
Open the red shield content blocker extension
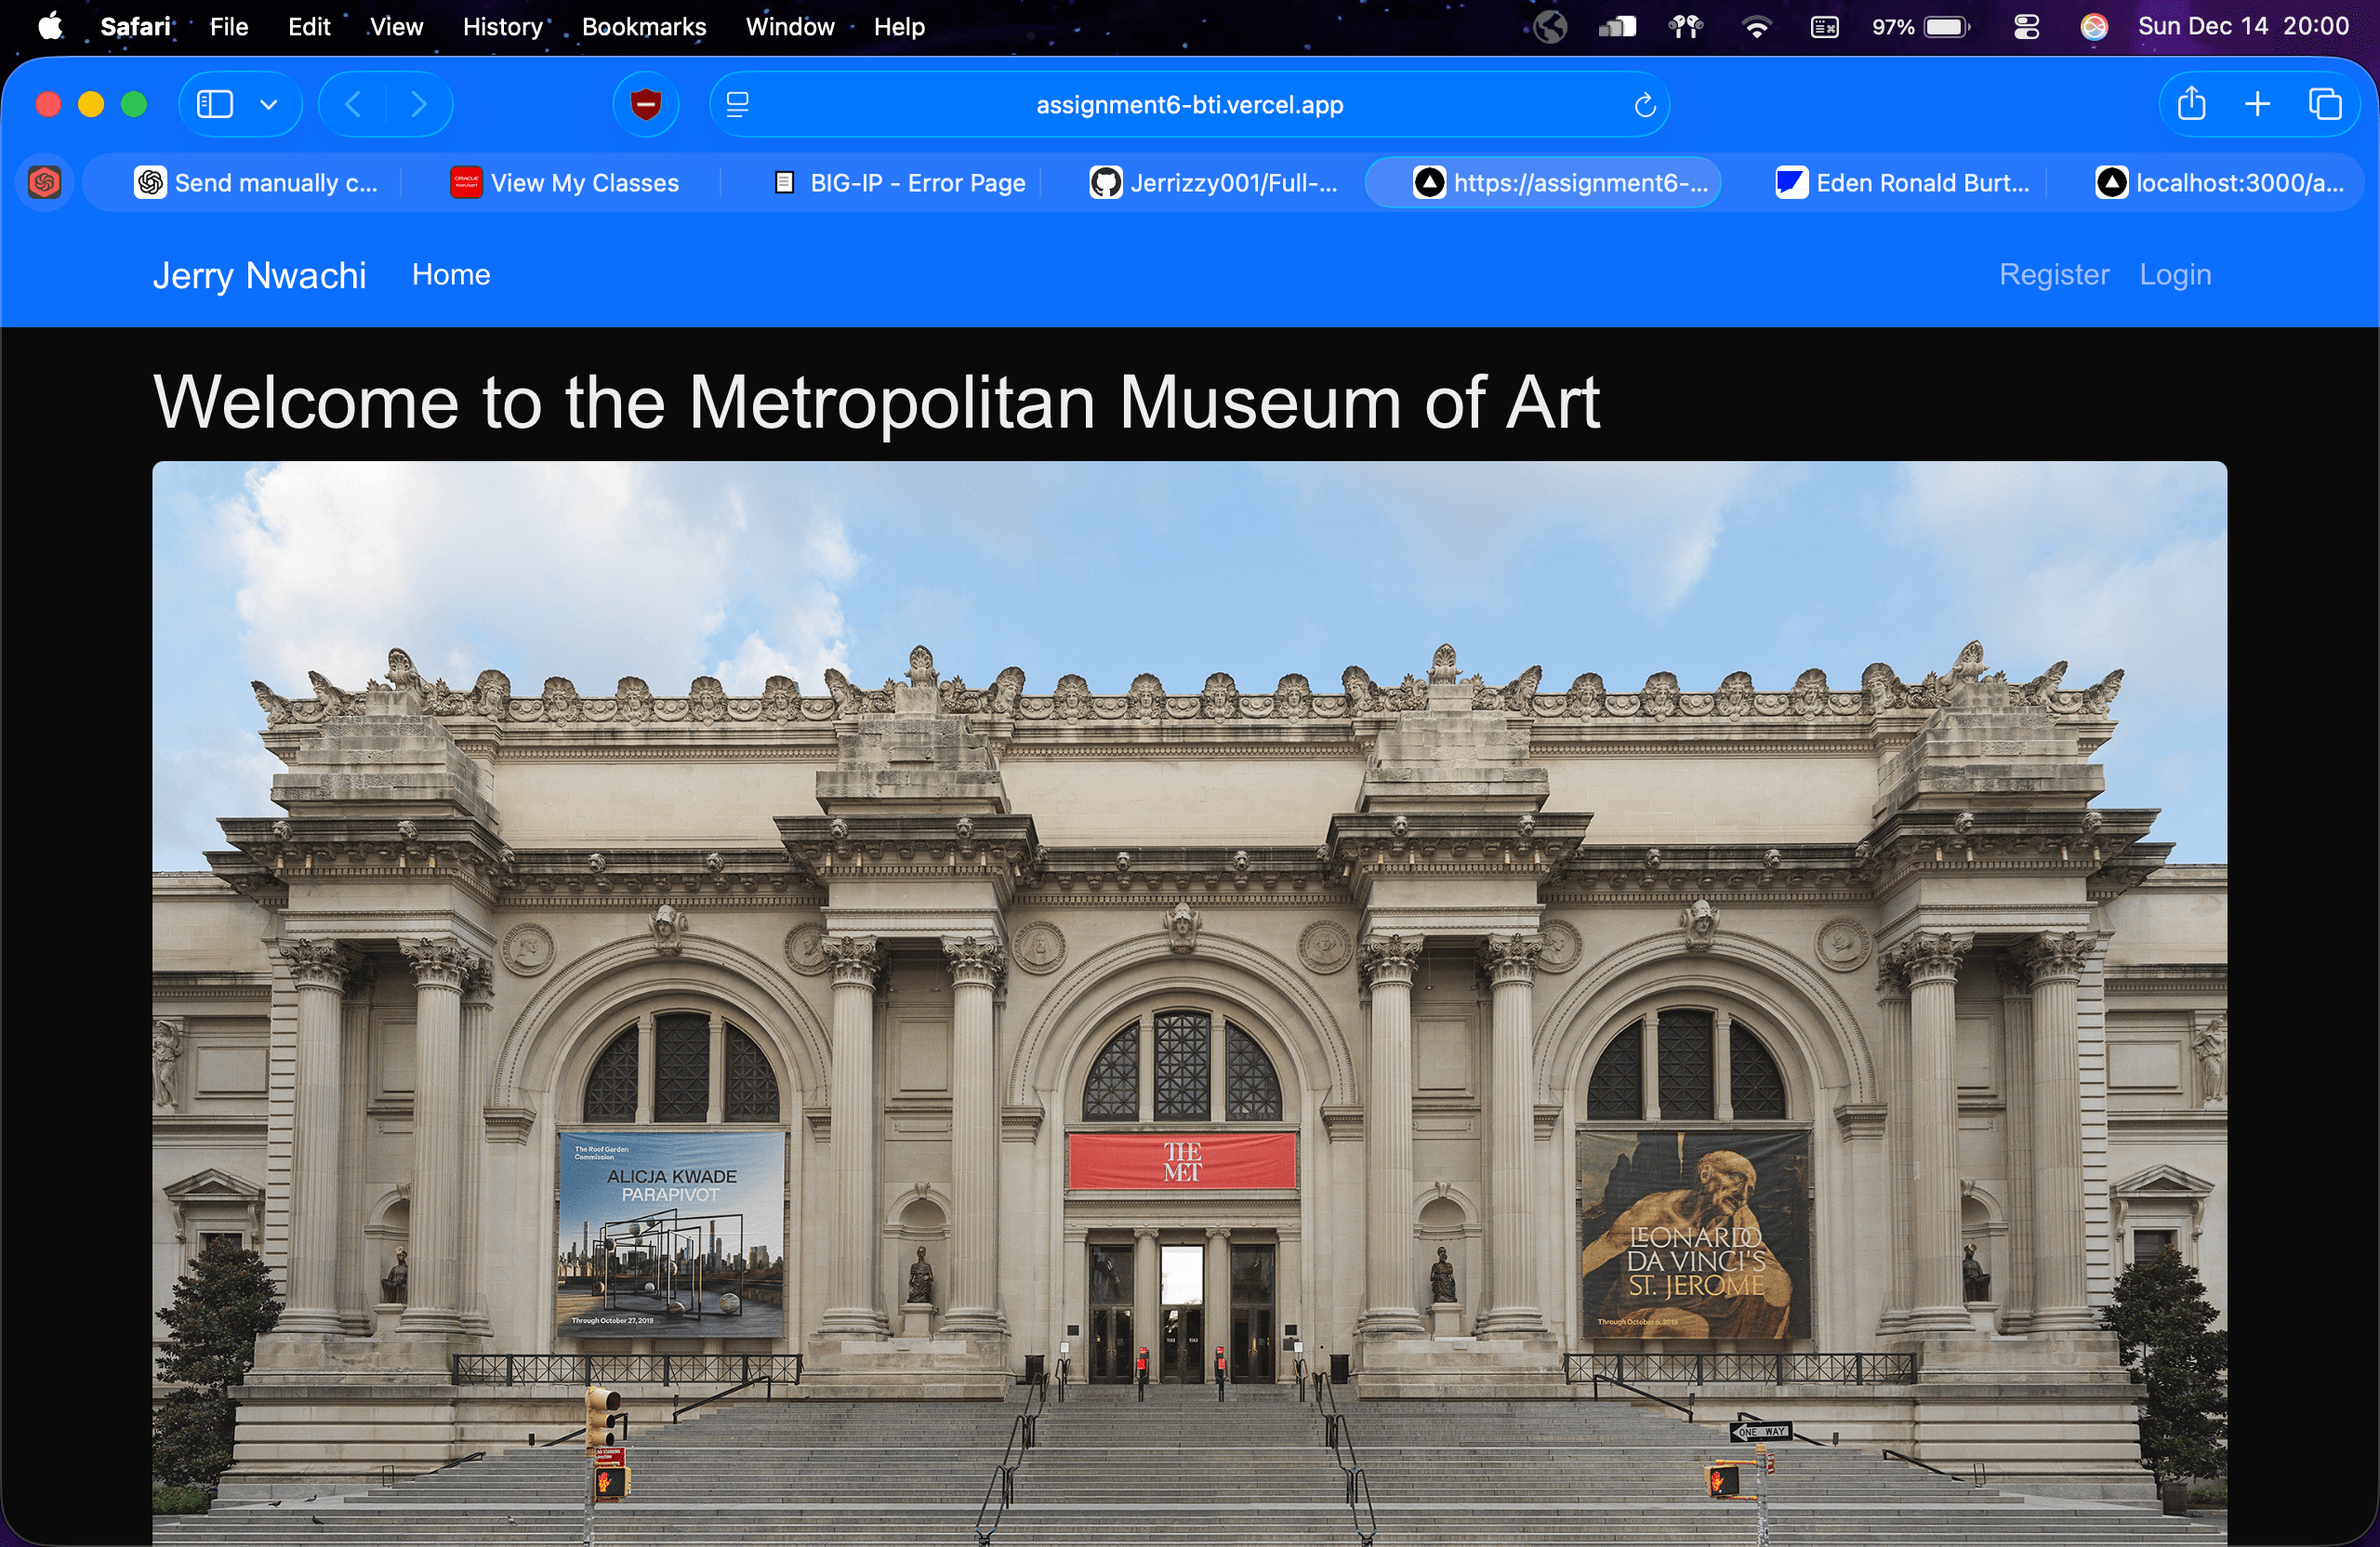click(x=646, y=104)
